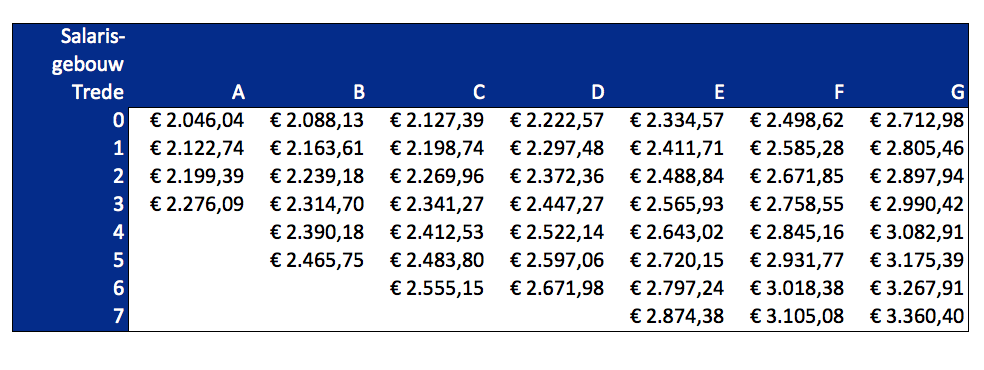Screen dimensions: 984x370
Task: Select row label 4
Action: (119, 233)
